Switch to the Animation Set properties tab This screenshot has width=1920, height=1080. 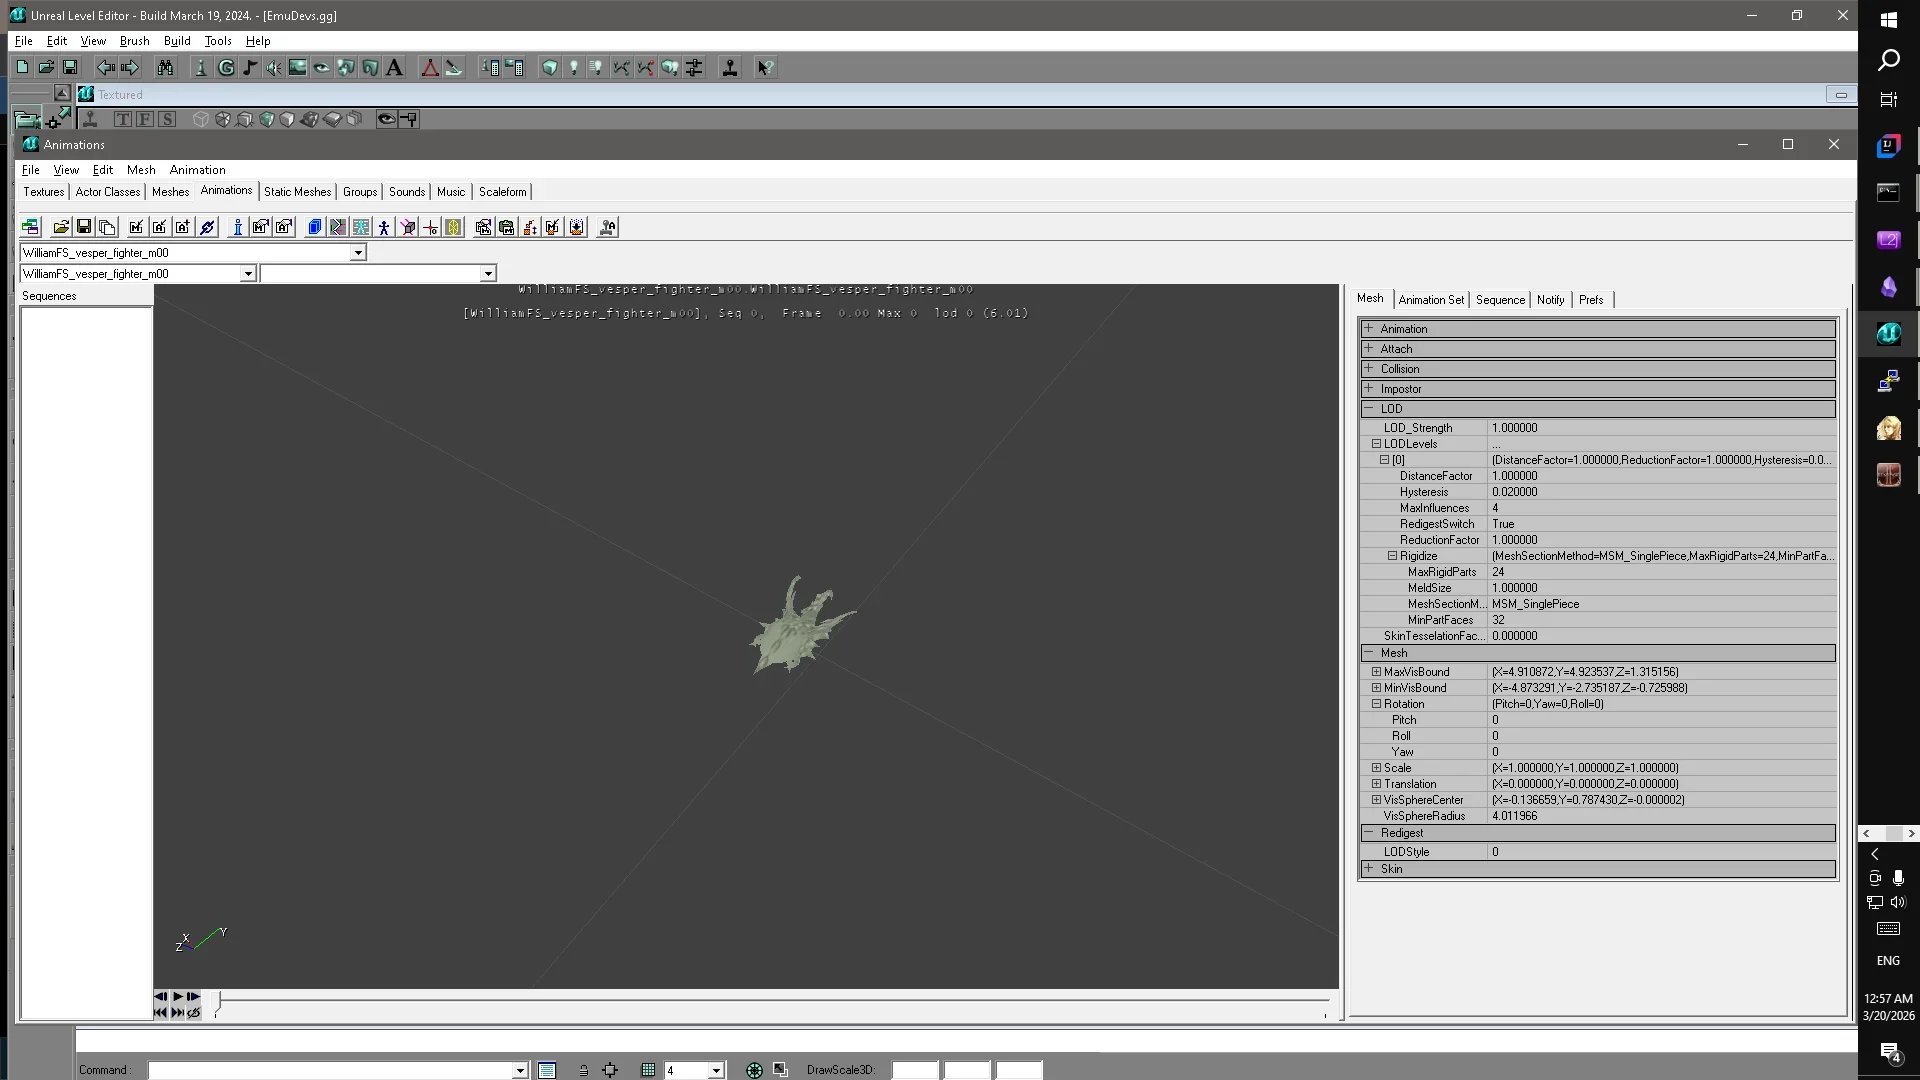tap(1431, 300)
